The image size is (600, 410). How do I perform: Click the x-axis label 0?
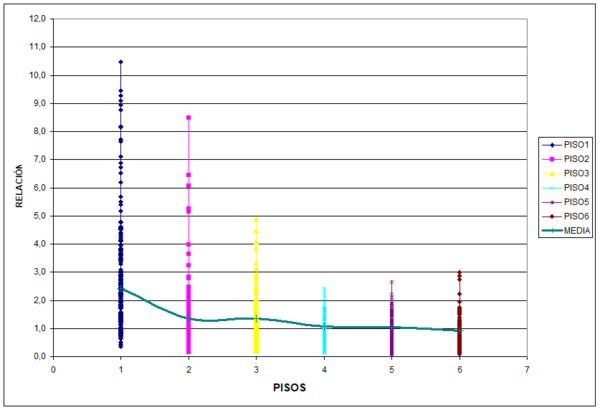(x=54, y=369)
